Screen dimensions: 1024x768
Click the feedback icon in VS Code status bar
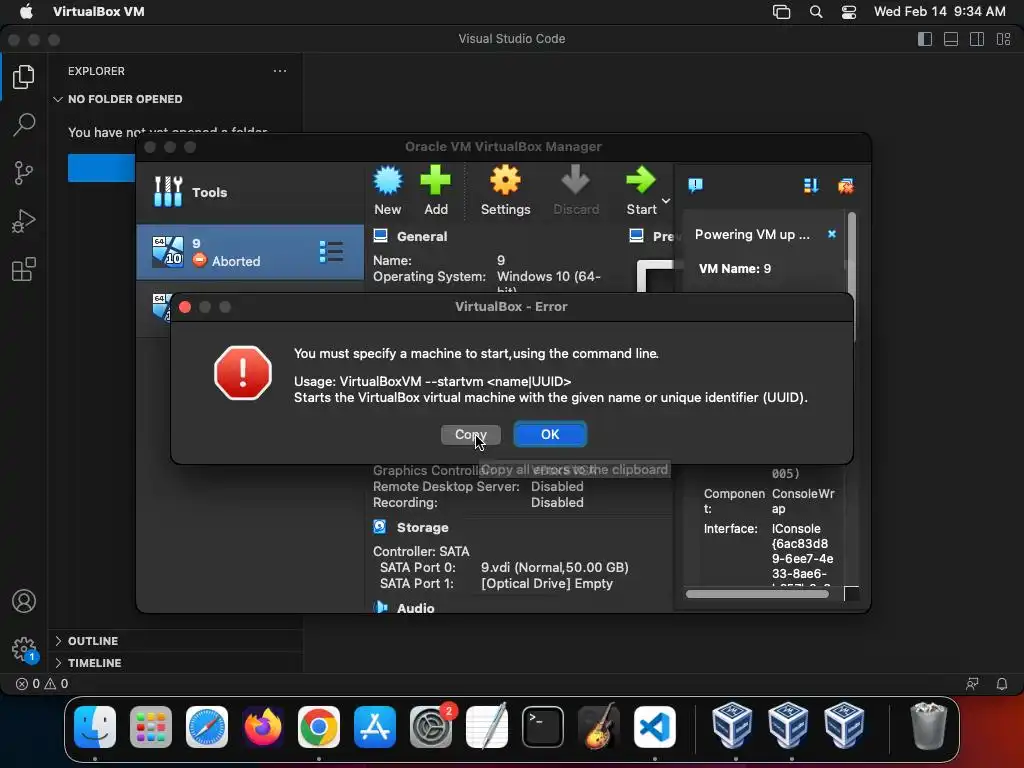pos(972,684)
